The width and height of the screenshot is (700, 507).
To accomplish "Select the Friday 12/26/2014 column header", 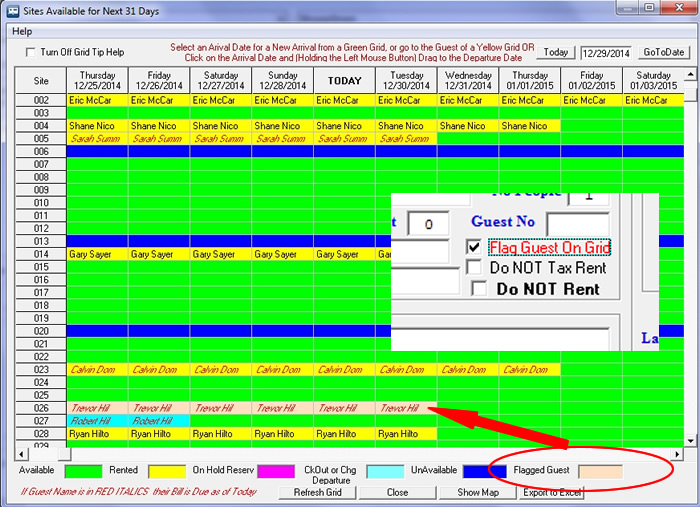I will [x=159, y=80].
